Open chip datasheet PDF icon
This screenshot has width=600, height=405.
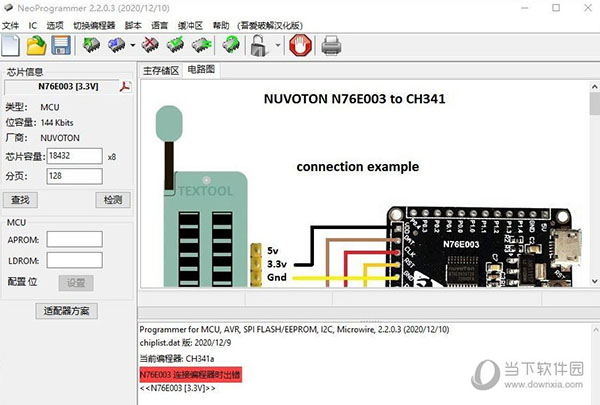[125, 87]
